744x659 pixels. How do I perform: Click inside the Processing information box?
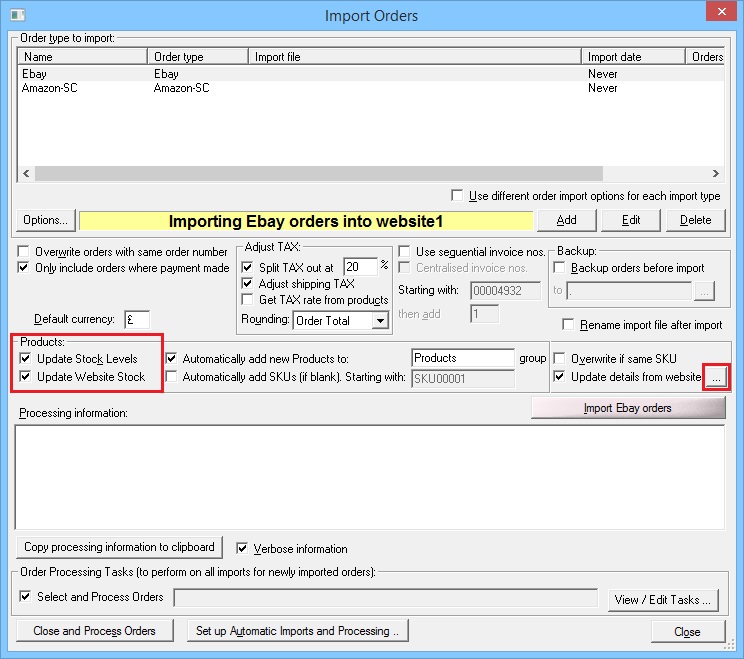[370, 477]
